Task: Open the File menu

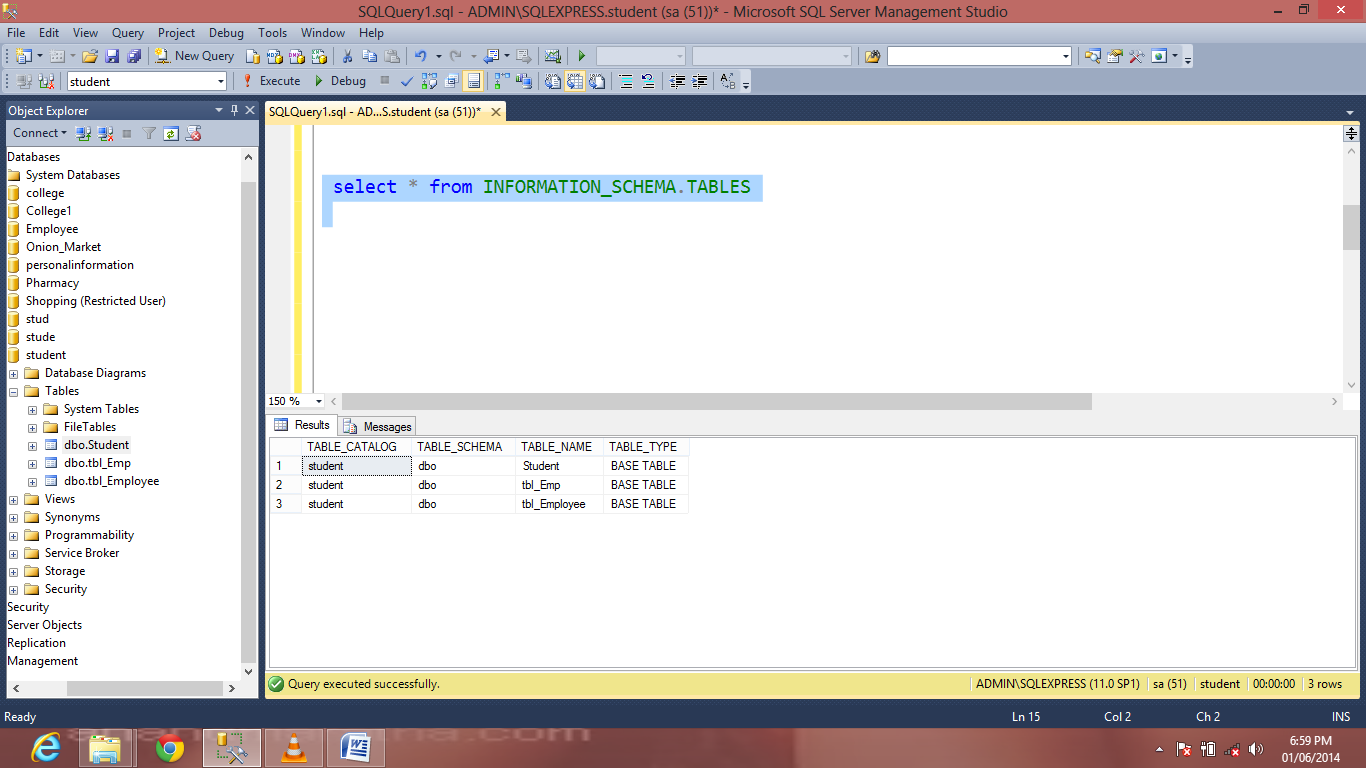Action: click(x=16, y=33)
